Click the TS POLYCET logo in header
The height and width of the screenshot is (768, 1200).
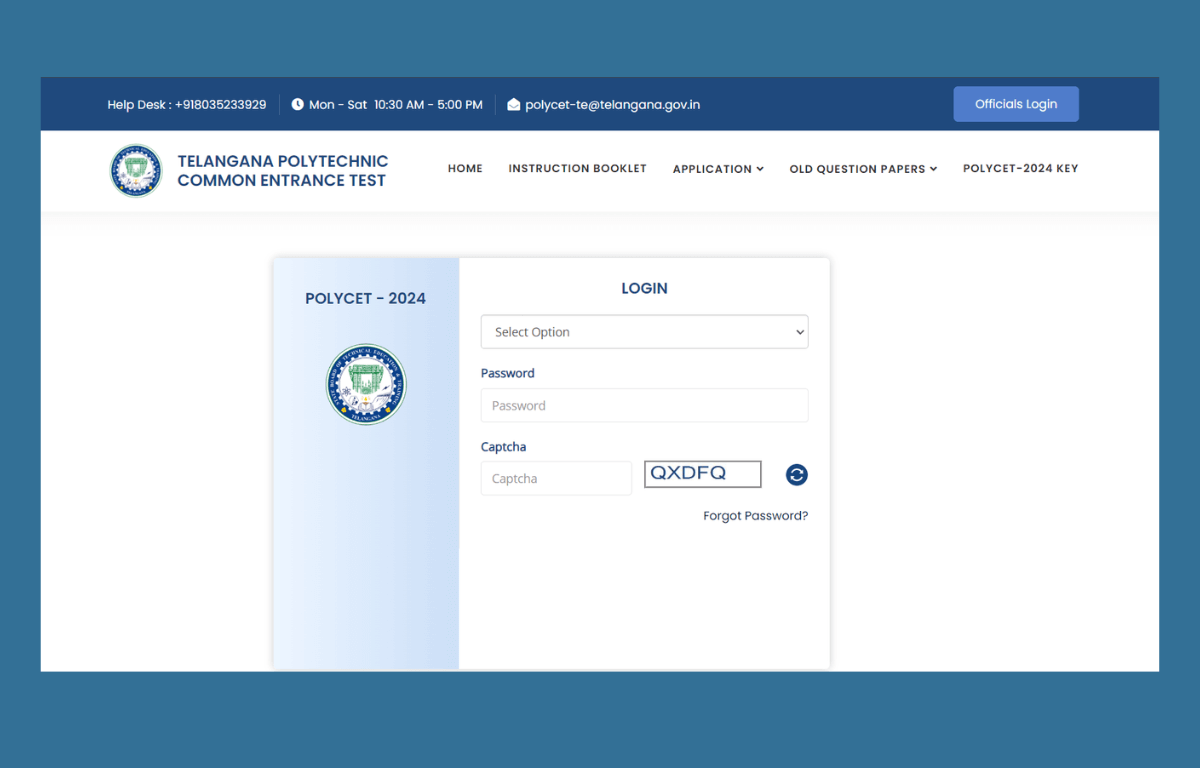coord(136,170)
